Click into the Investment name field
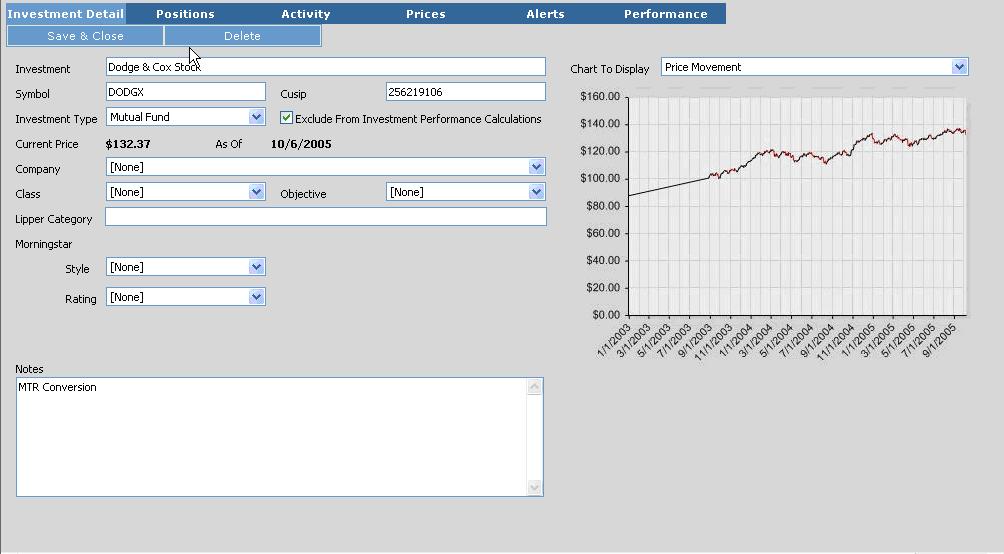The width and height of the screenshot is (1004, 554). coord(325,67)
